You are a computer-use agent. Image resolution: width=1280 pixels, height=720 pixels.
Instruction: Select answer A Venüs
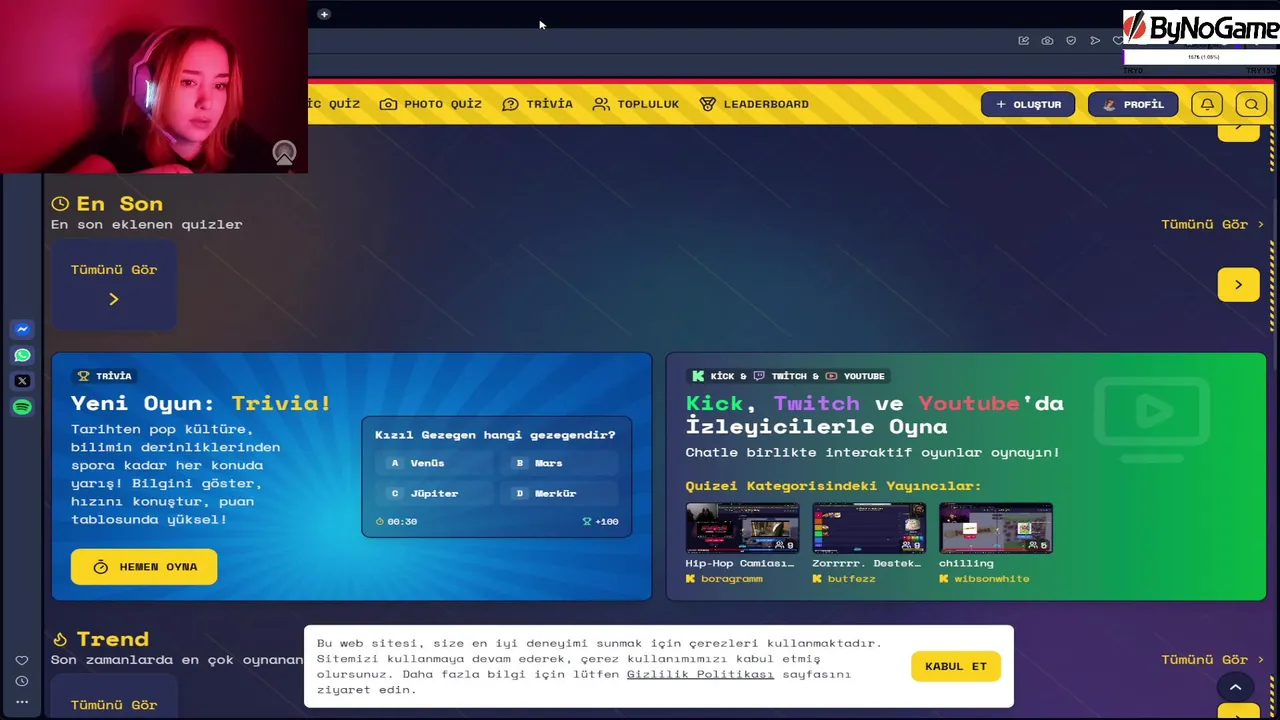point(434,463)
